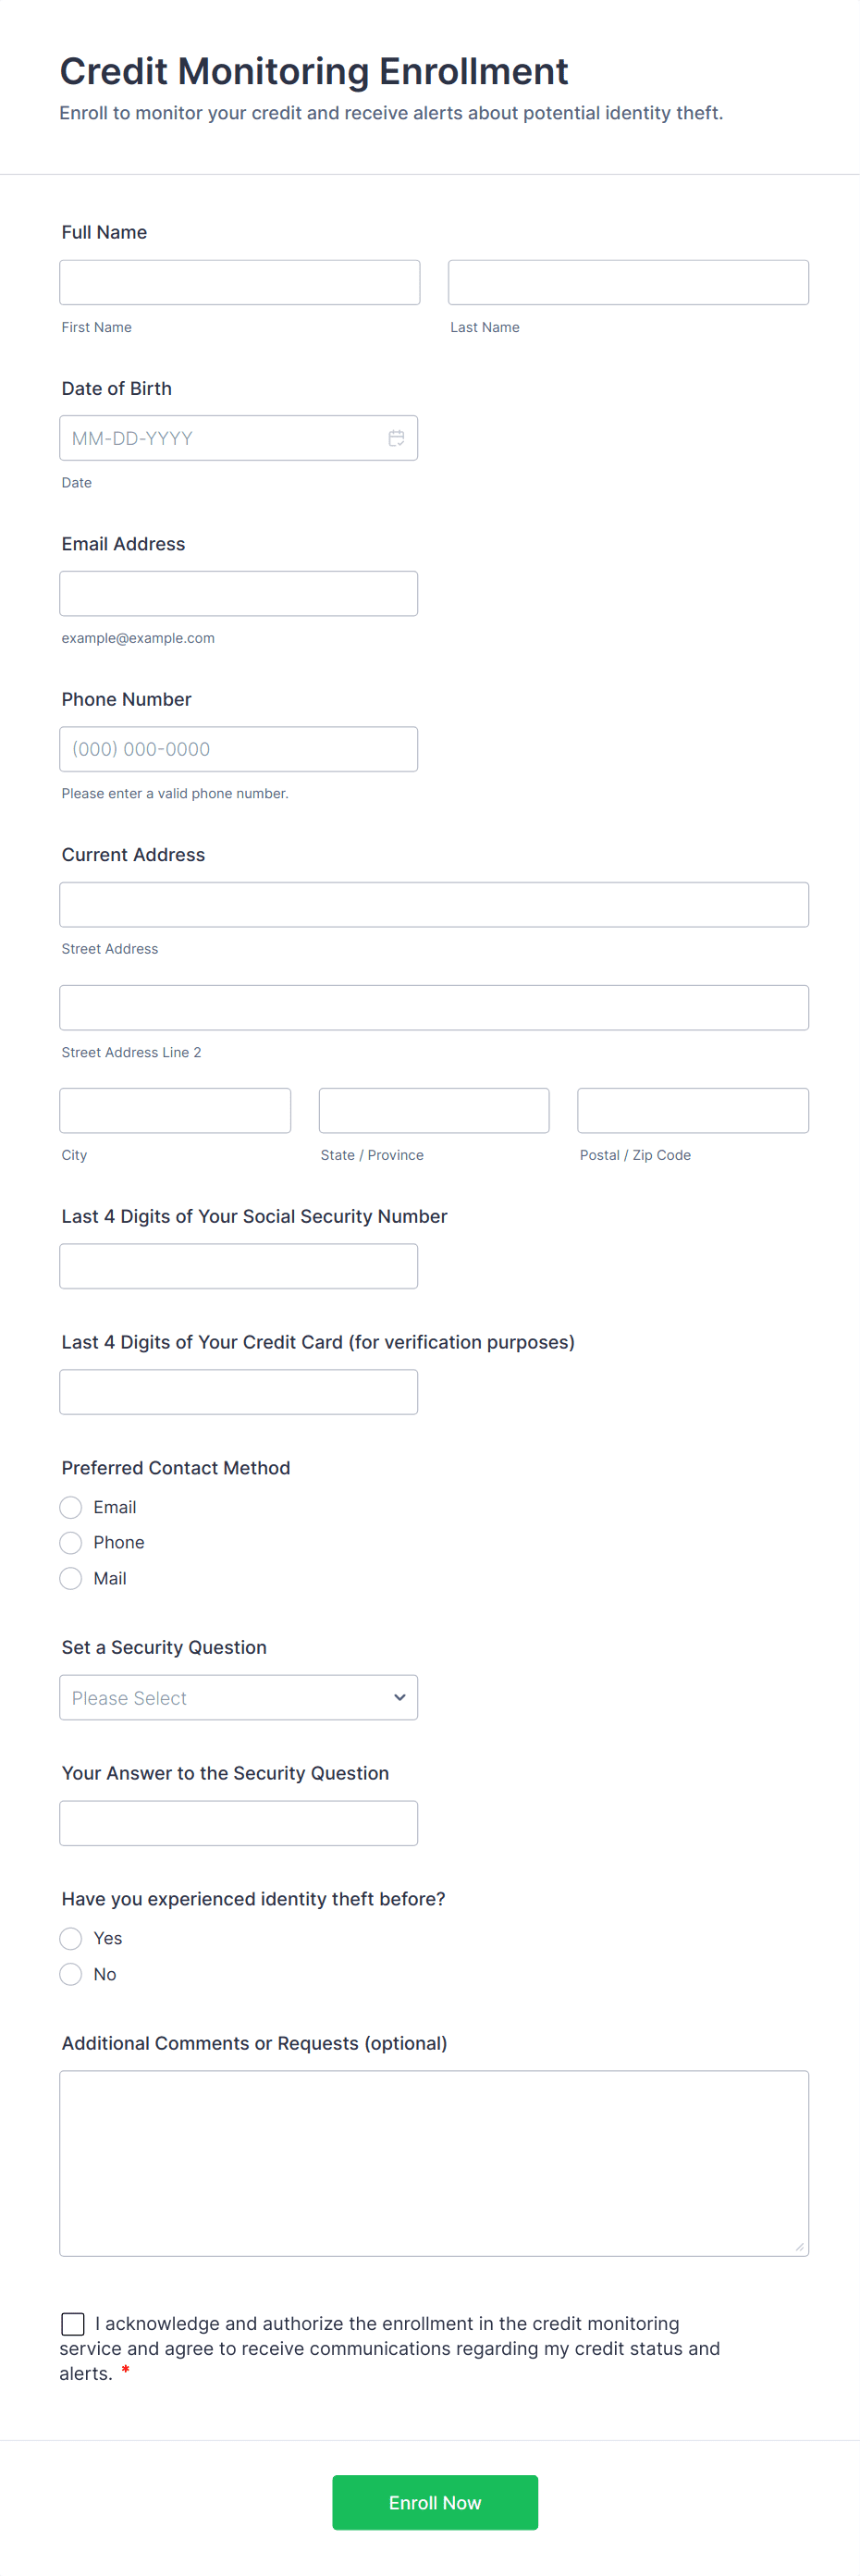Click the Last Name input field
Screen dimensions: 860x2576
(x=627, y=283)
